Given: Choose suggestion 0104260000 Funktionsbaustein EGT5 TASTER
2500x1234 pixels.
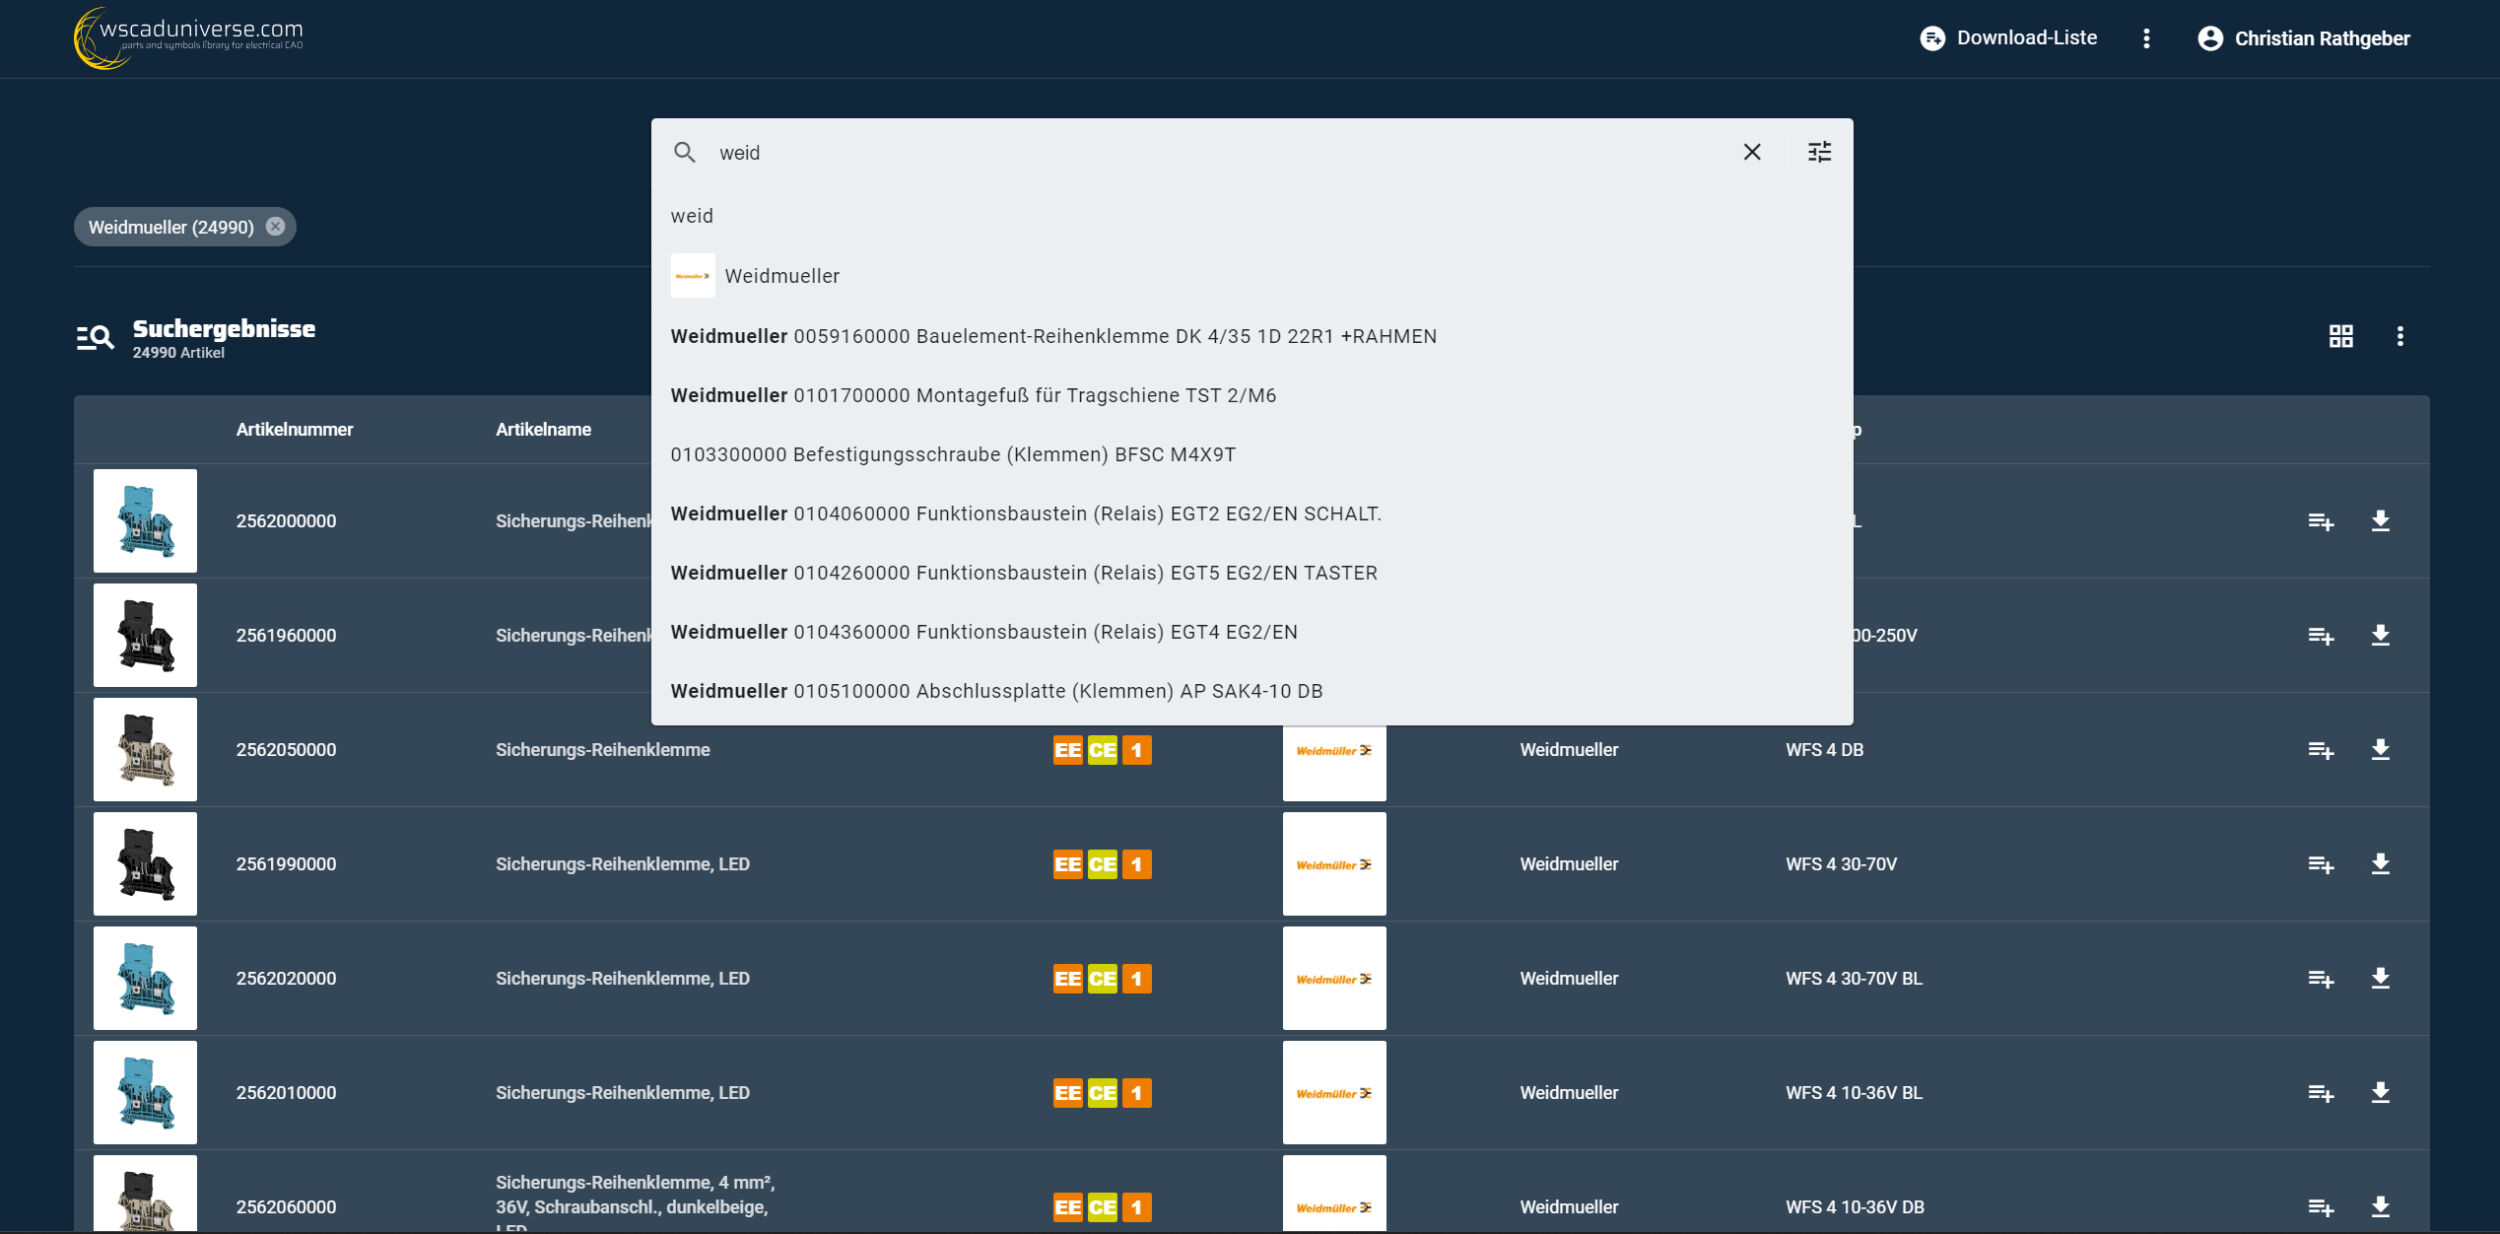Looking at the screenshot, I should point(1252,572).
